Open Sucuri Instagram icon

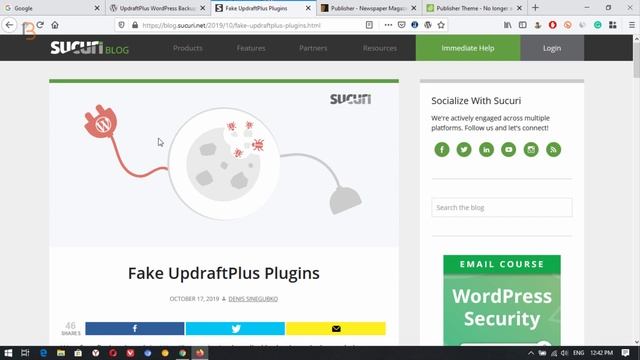[x=531, y=149]
